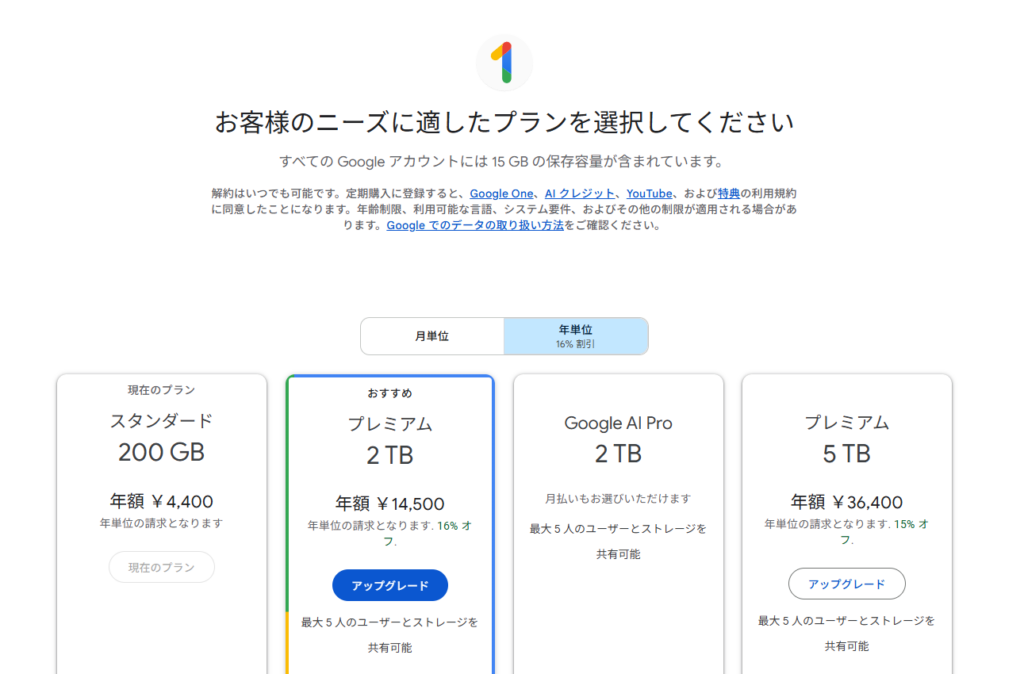The height and width of the screenshot is (674, 1024).
Task: Click the Google One logo icon
Action: click(x=504, y=63)
